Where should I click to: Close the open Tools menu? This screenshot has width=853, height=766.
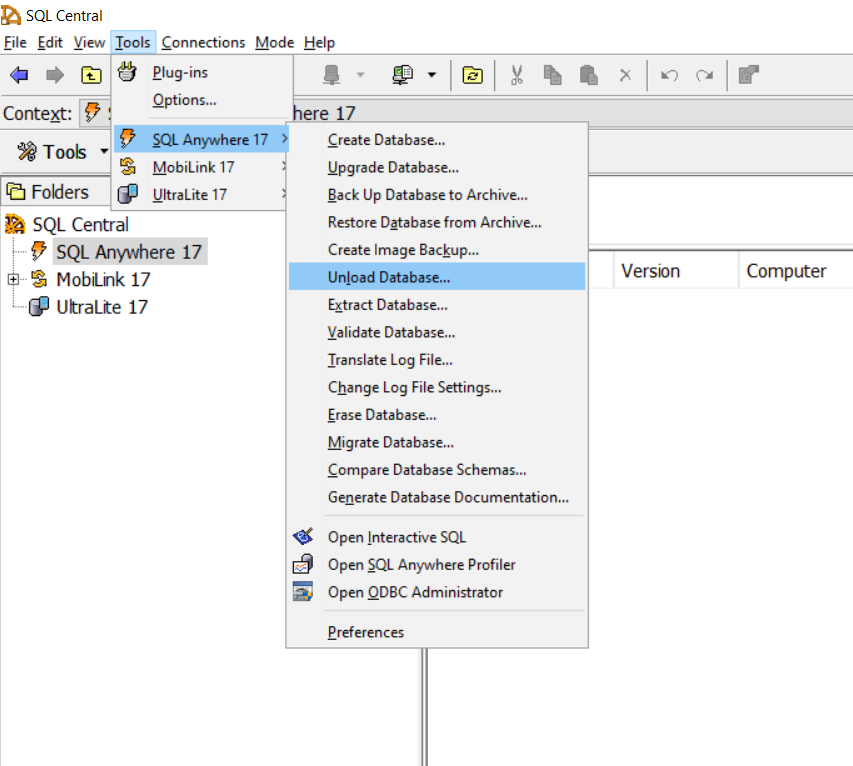tap(133, 42)
